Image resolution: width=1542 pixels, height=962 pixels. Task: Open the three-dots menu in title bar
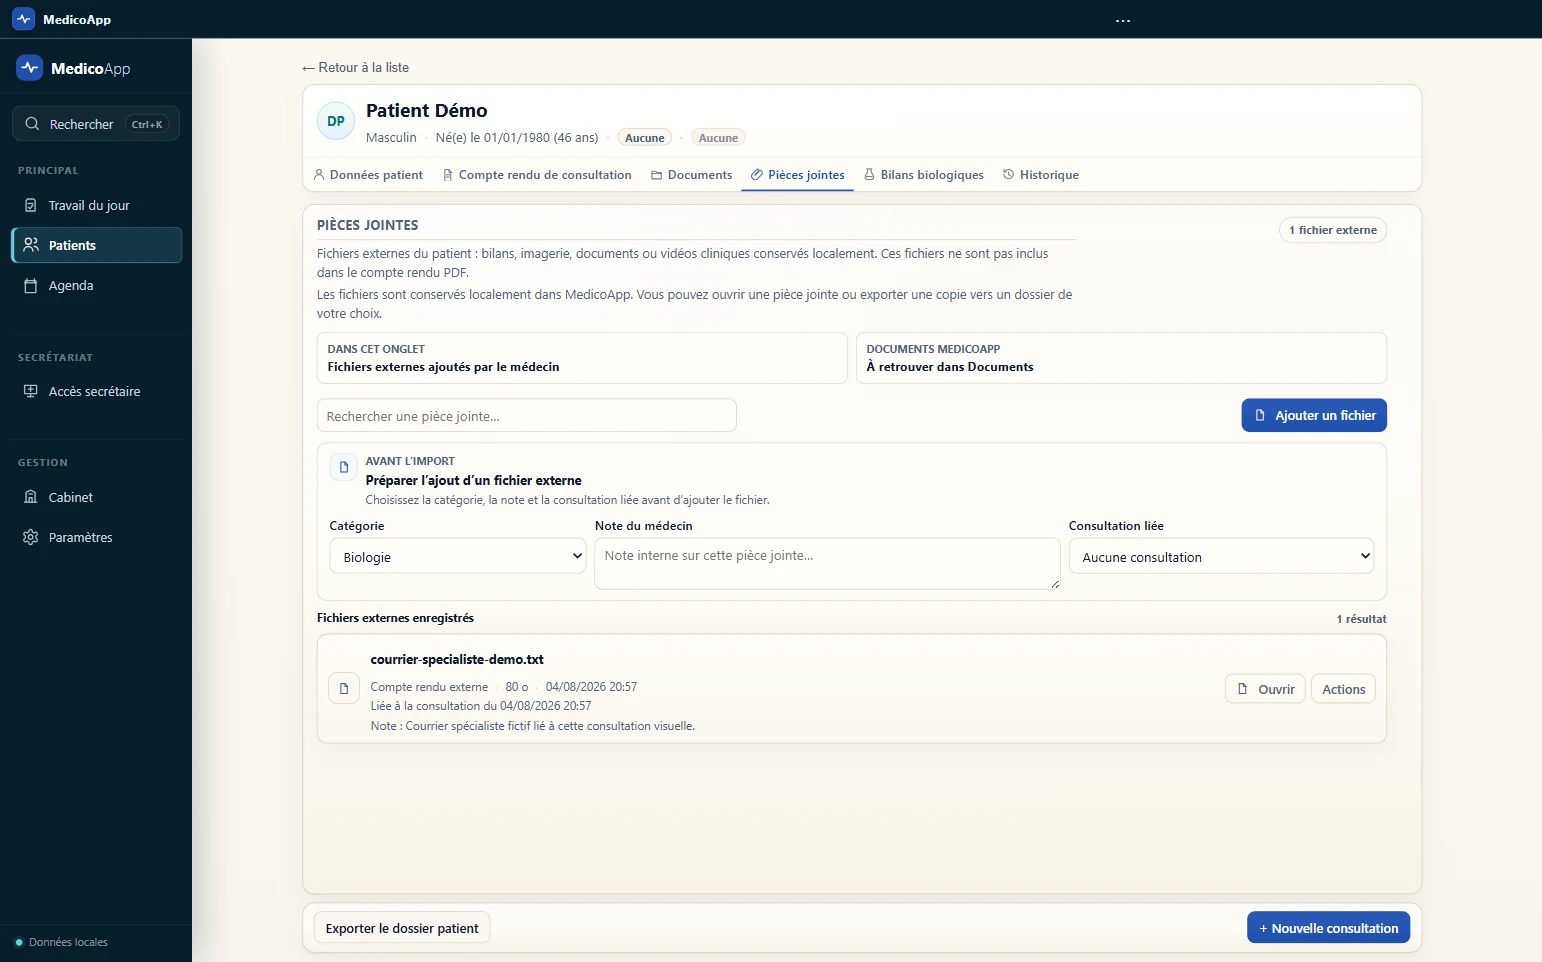(1123, 20)
